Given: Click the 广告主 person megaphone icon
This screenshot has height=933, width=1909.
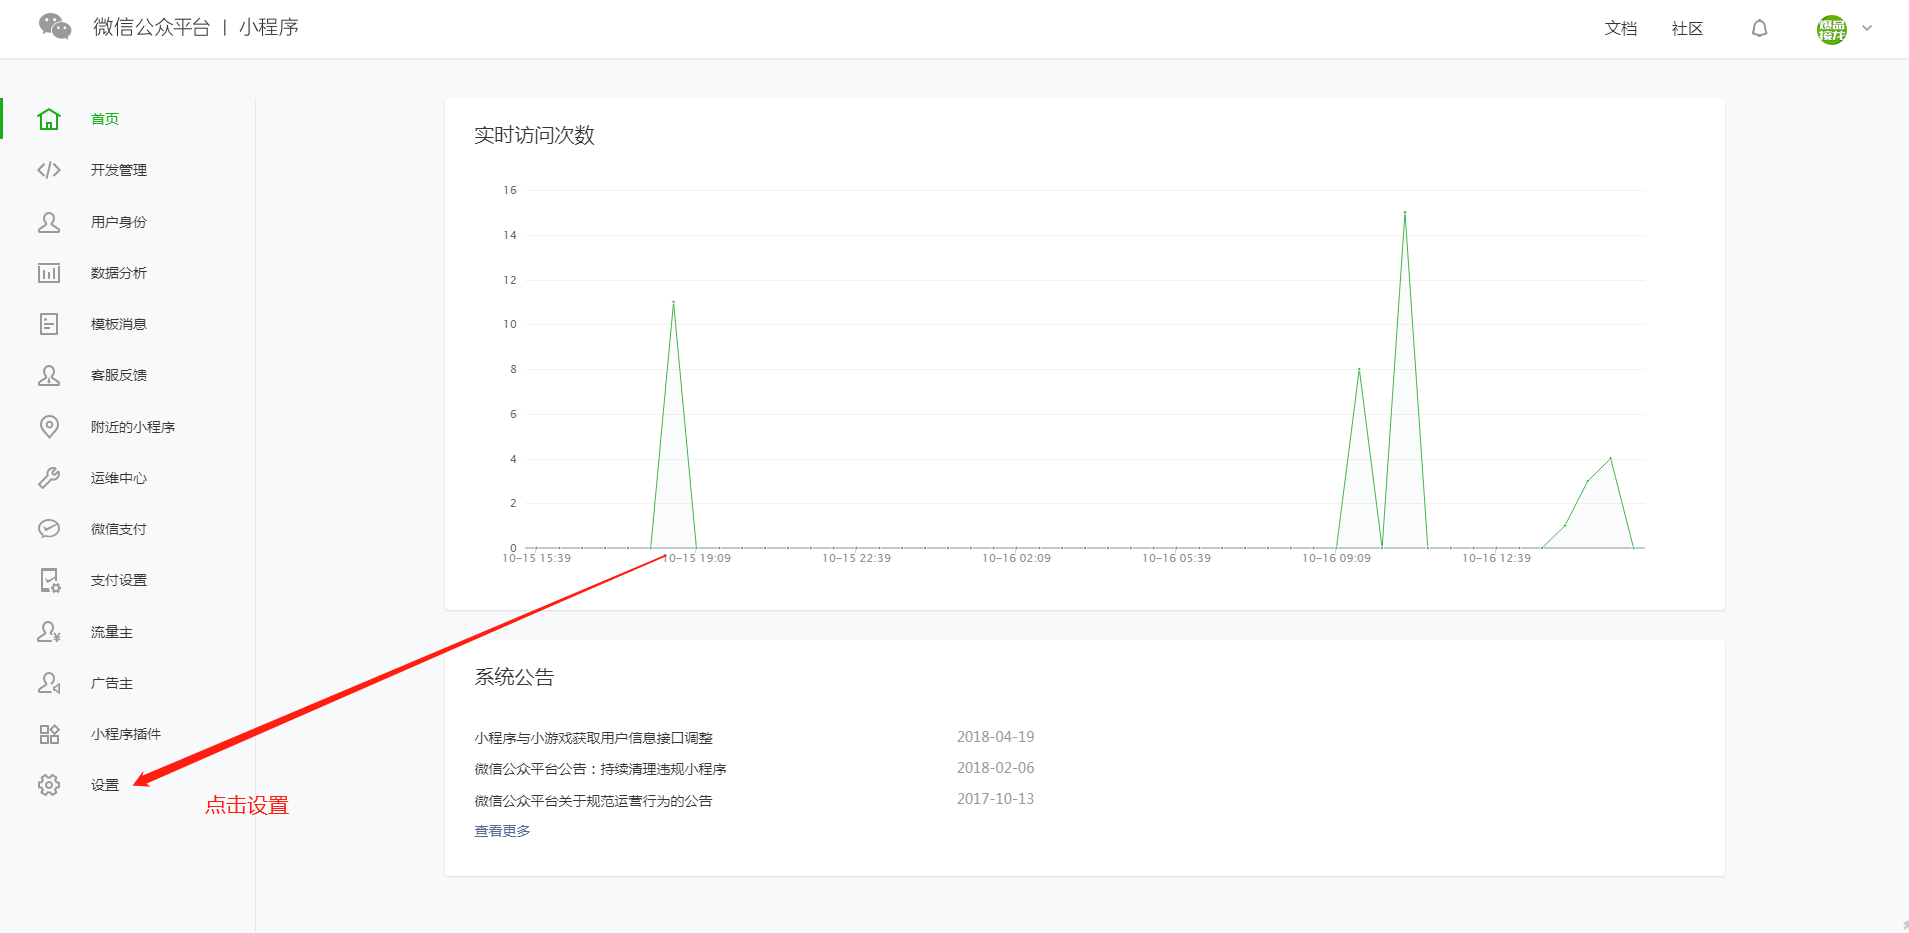Looking at the screenshot, I should 49,683.
